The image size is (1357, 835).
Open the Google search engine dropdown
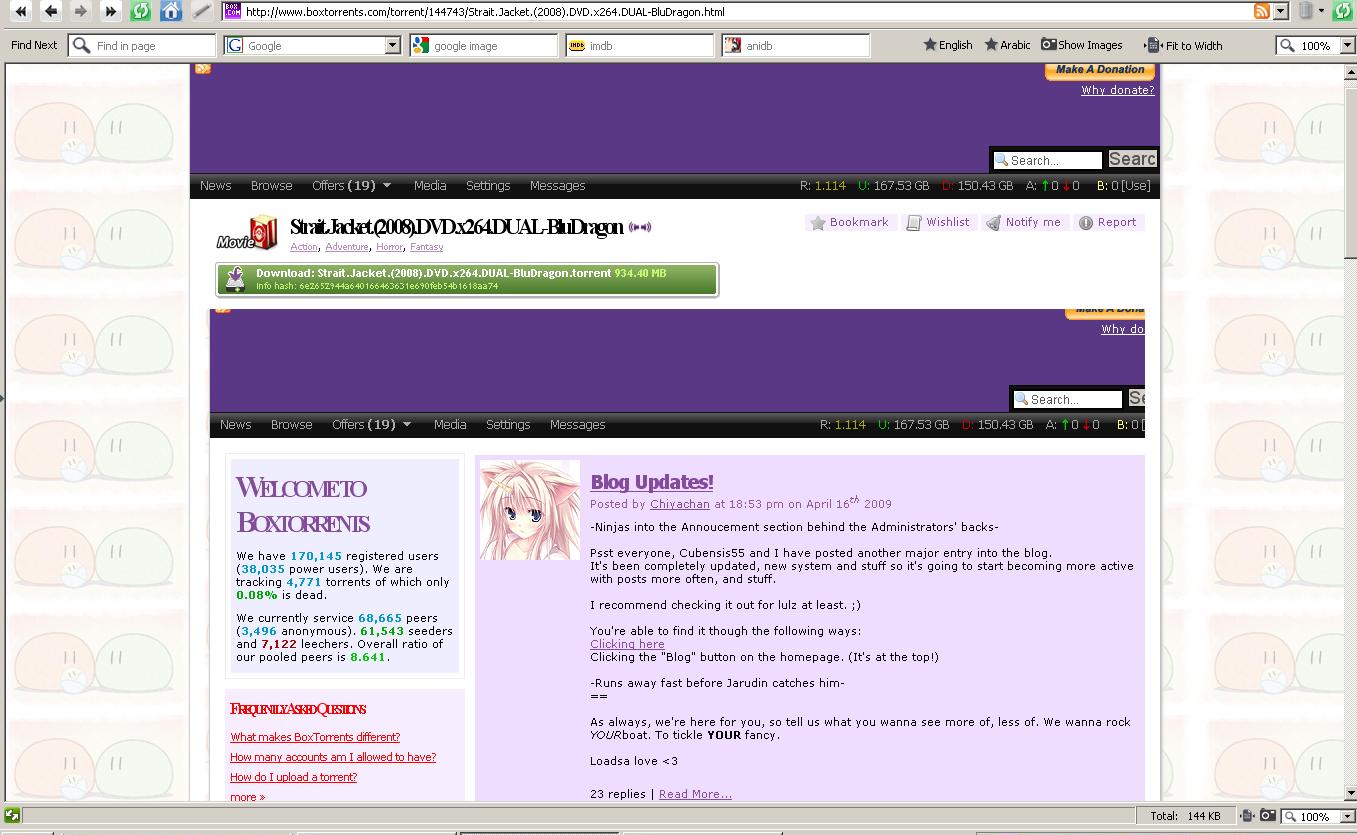click(x=392, y=45)
